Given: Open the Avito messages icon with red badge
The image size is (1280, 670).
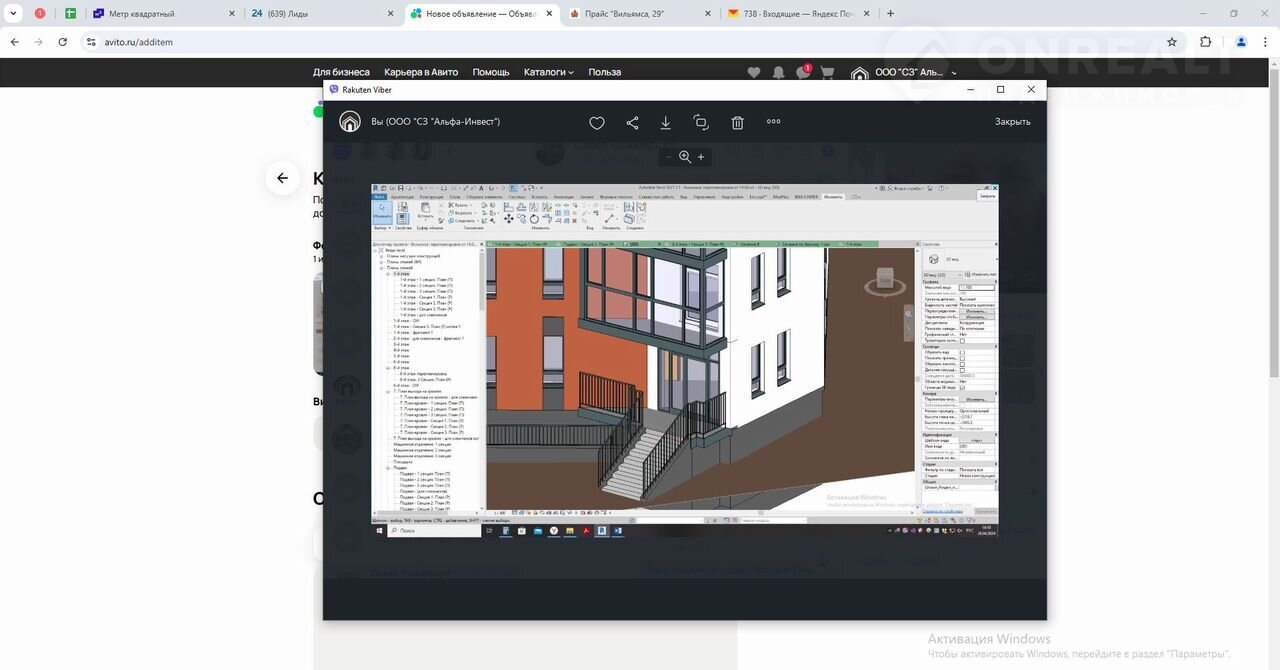Looking at the screenshot, I should click(x=802, y=72).
